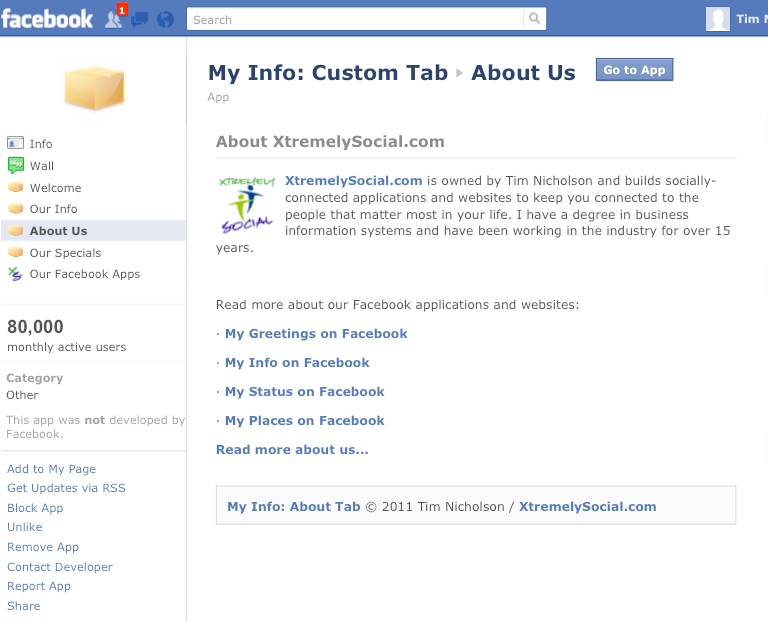Screen dimensions: 768x622
Task: Click the Our Specials box icon
Action: click(16, 252)
